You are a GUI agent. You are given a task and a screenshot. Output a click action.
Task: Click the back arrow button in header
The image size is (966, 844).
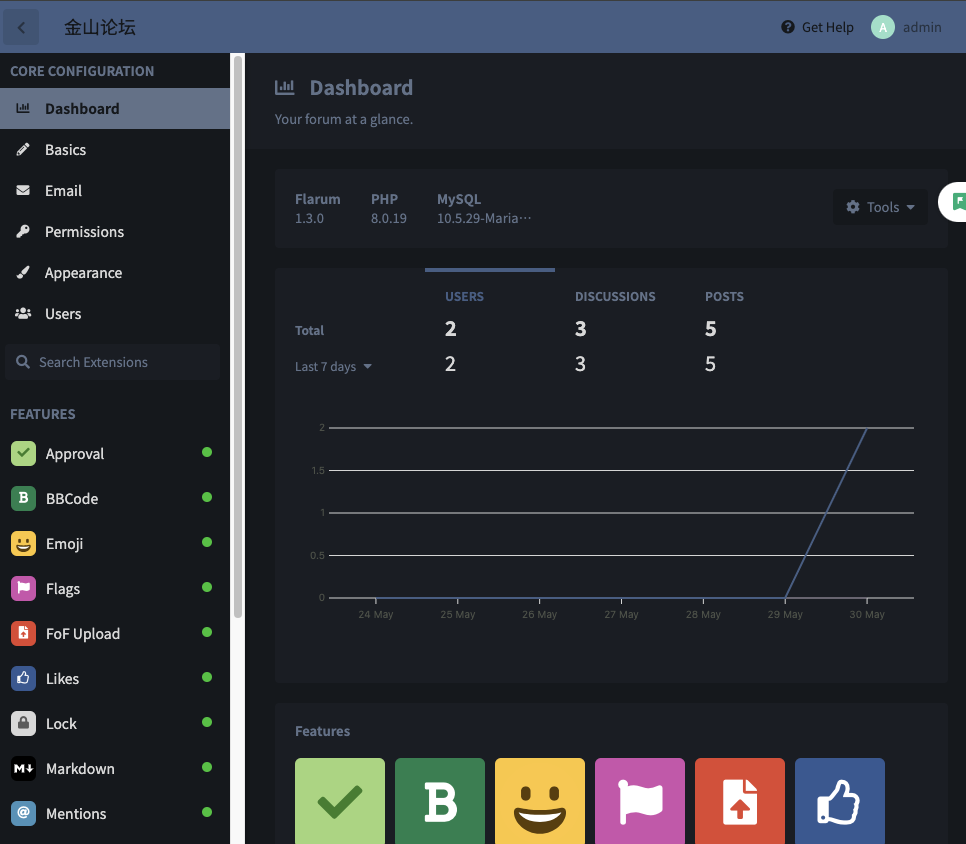(22, 27)
